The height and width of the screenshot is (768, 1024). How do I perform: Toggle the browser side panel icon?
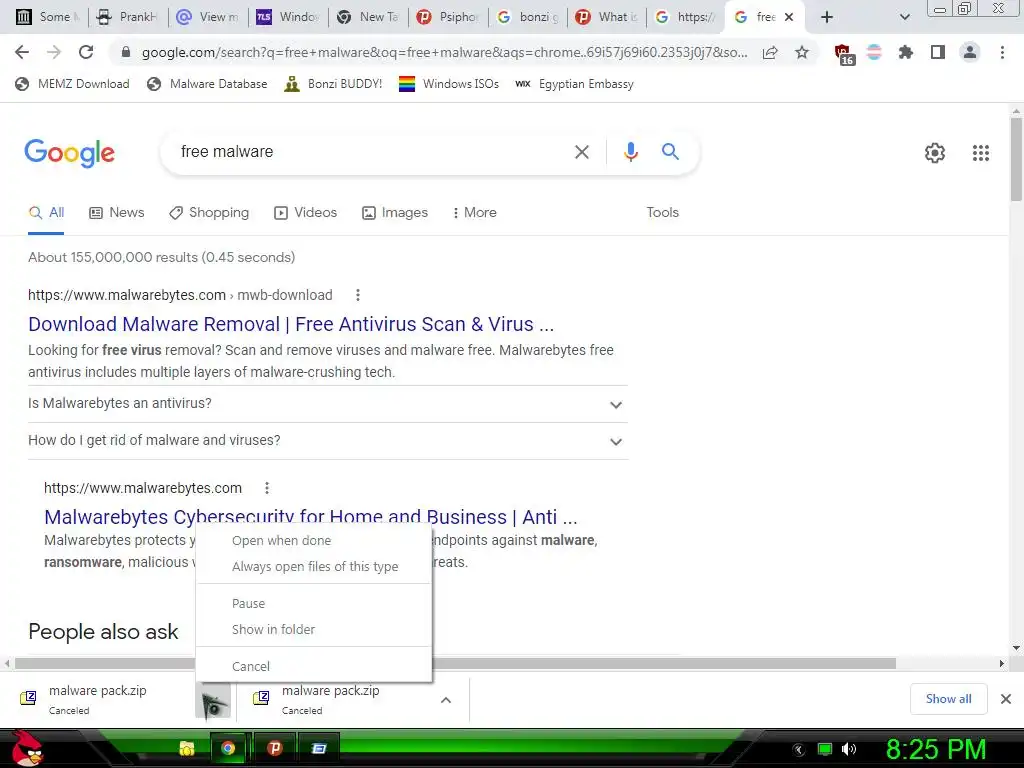[x=938, y=52]
